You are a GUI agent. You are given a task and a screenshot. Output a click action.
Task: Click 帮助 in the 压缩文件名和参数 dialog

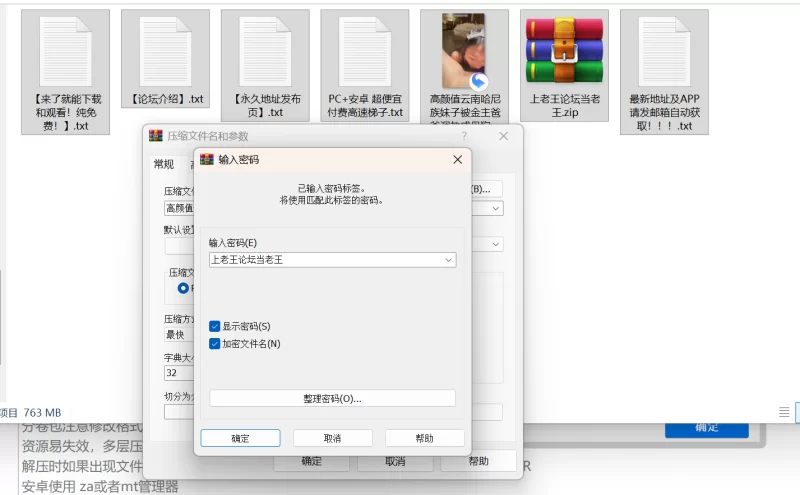coord(479,461)
